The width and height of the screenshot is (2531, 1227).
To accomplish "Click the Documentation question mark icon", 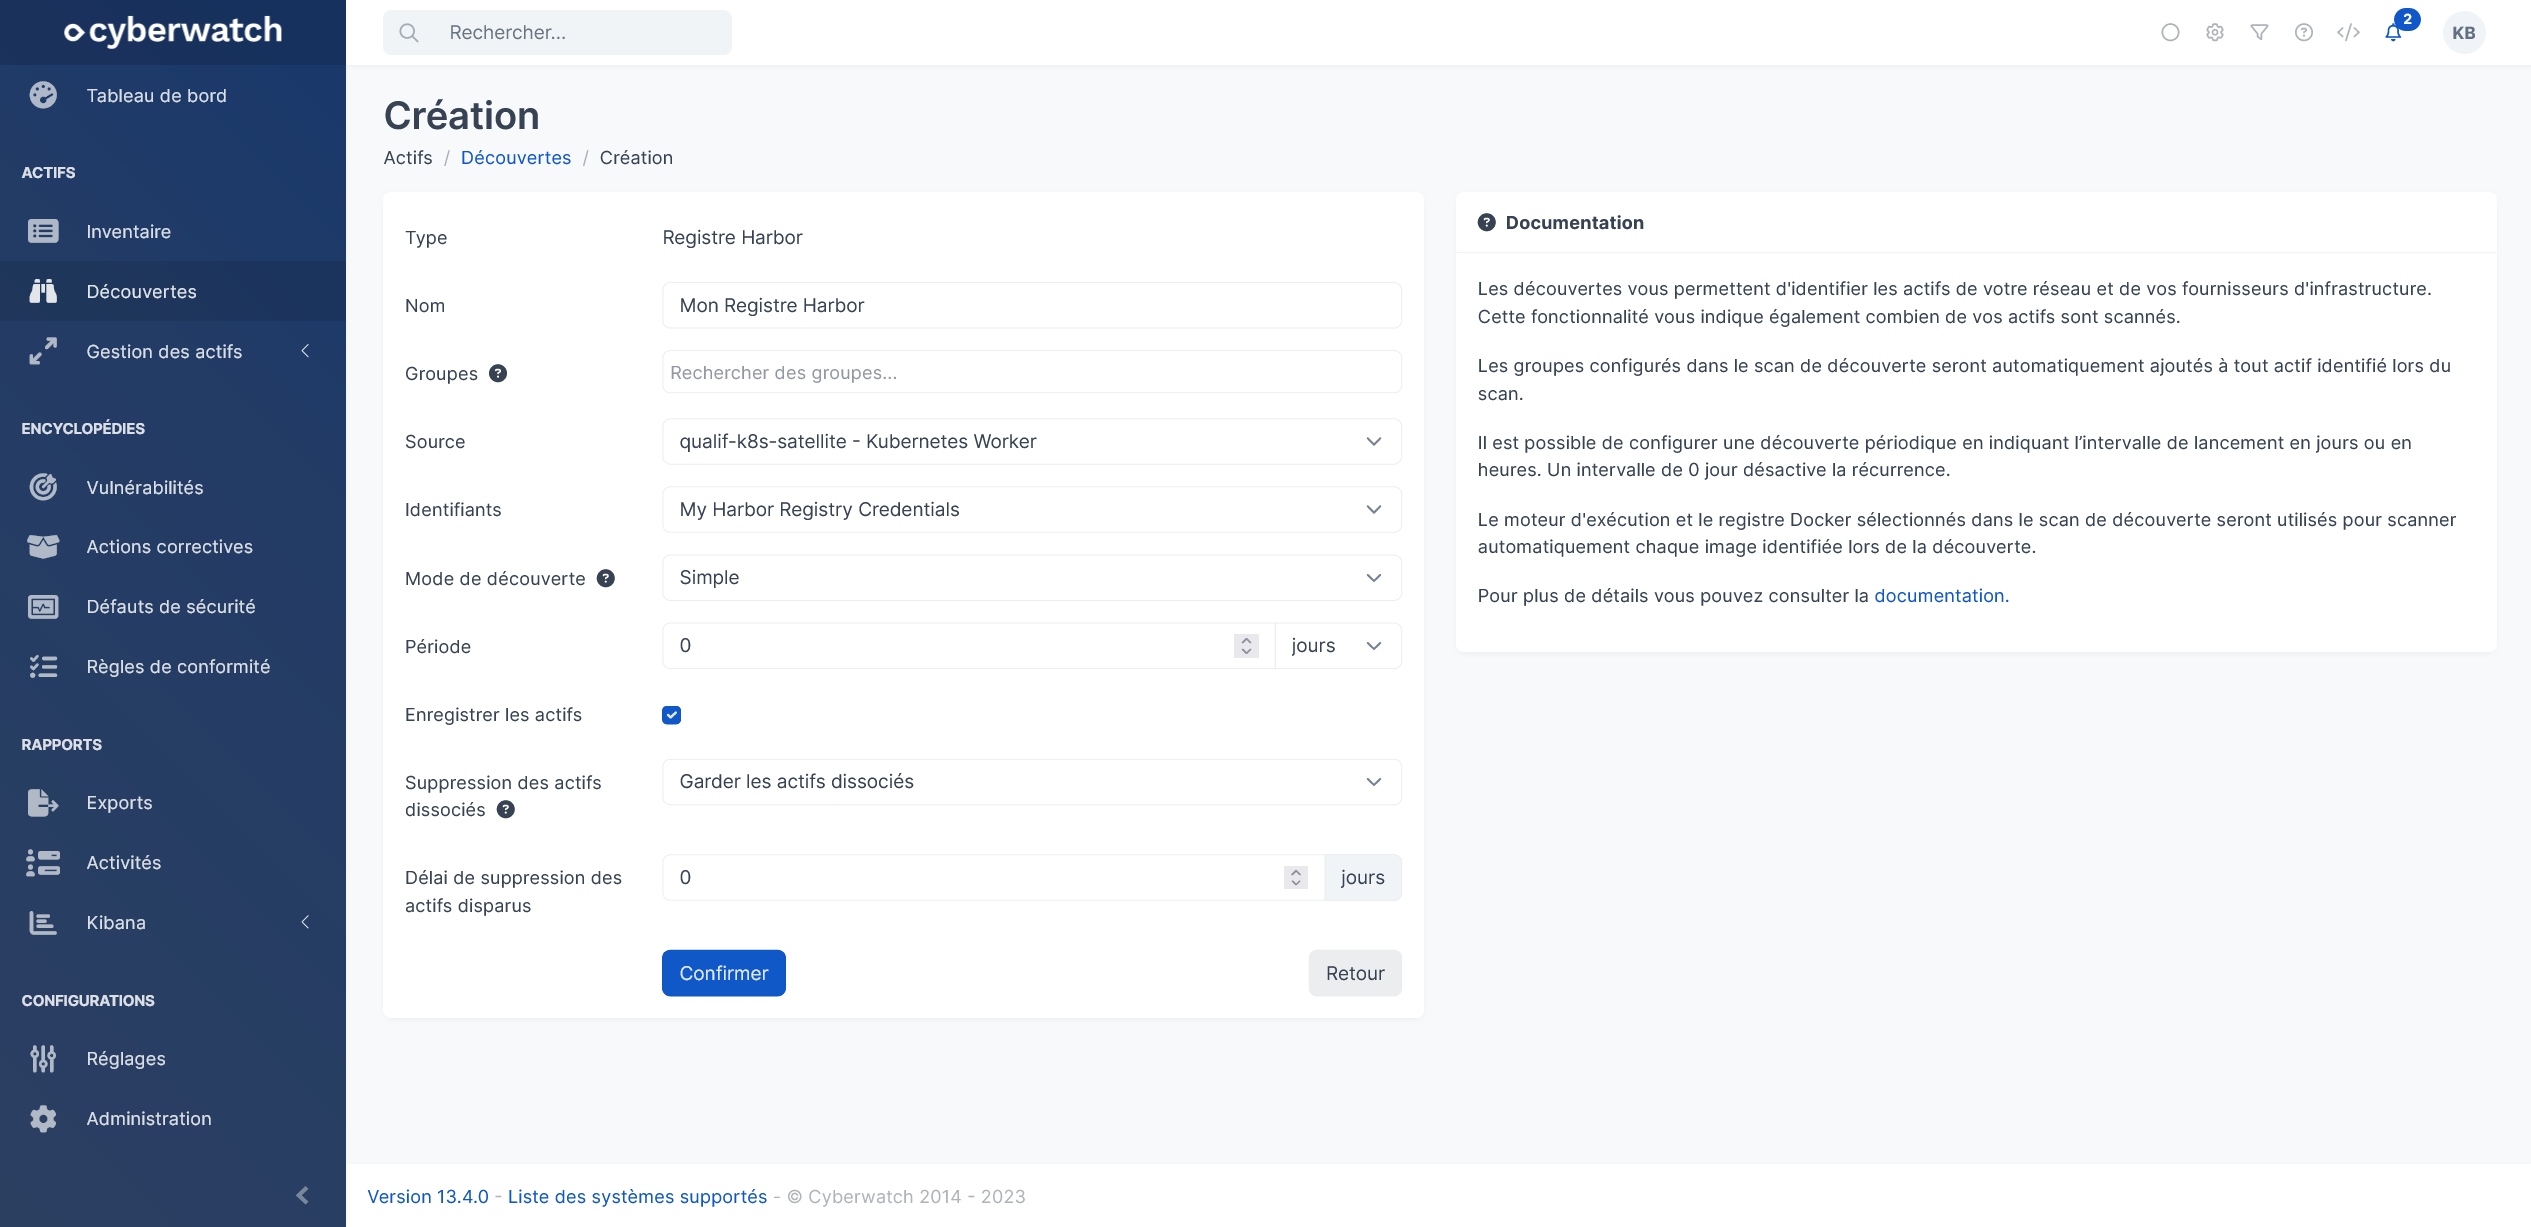I will tap(1487, 222).
